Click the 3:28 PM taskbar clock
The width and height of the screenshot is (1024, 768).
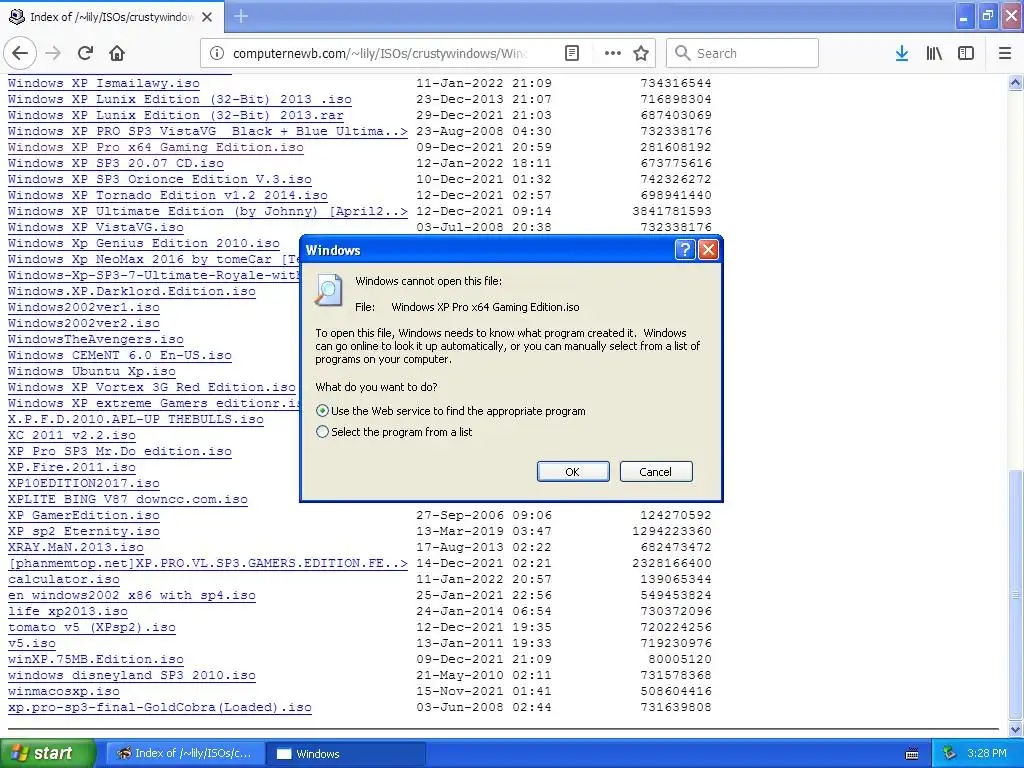986,754
